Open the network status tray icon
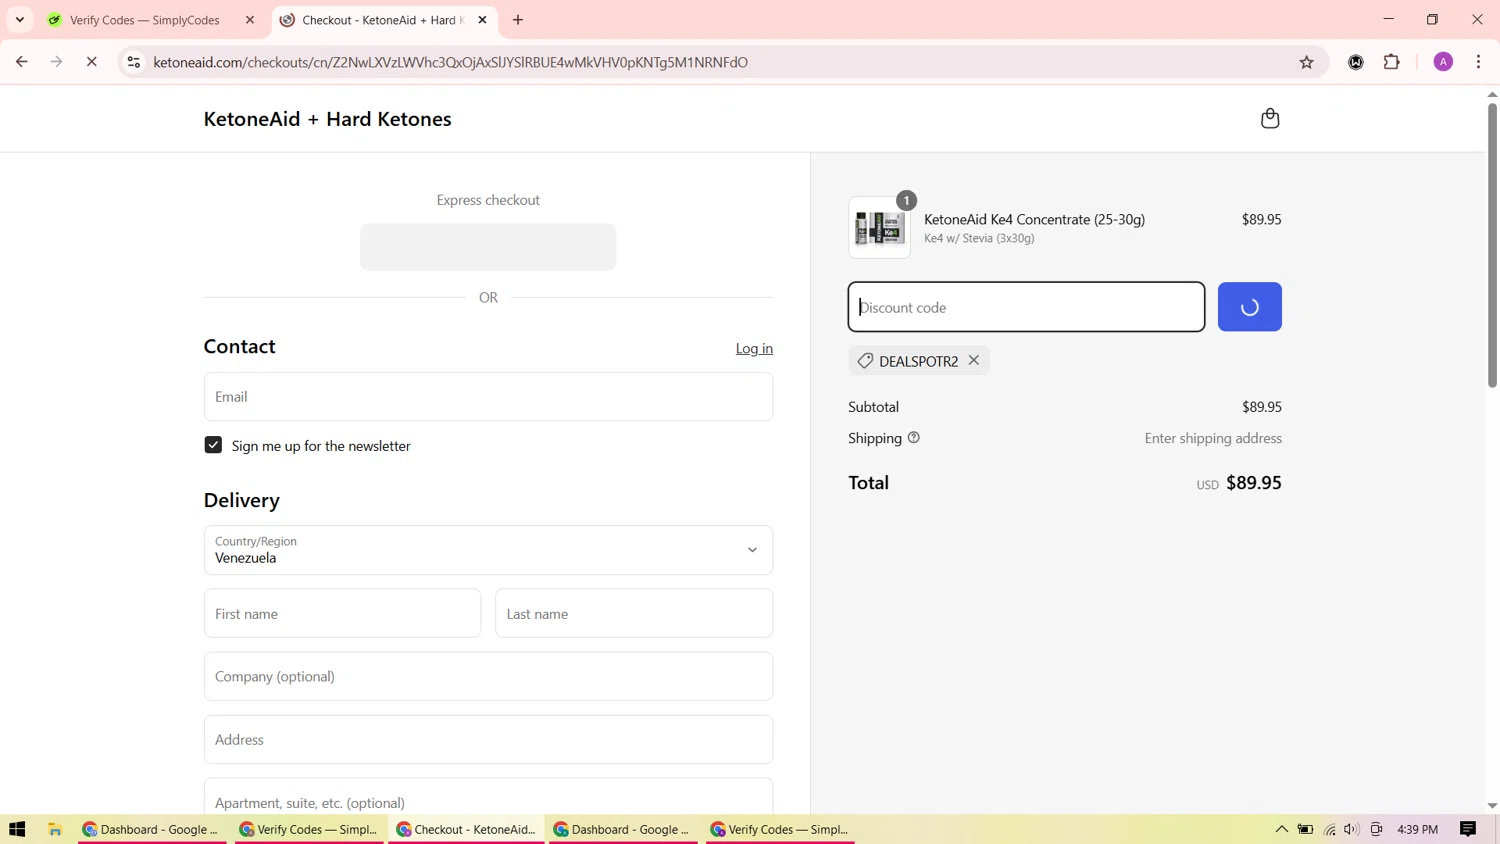The height and width of the screenshot is (844, 1500). click(1329, 829)
